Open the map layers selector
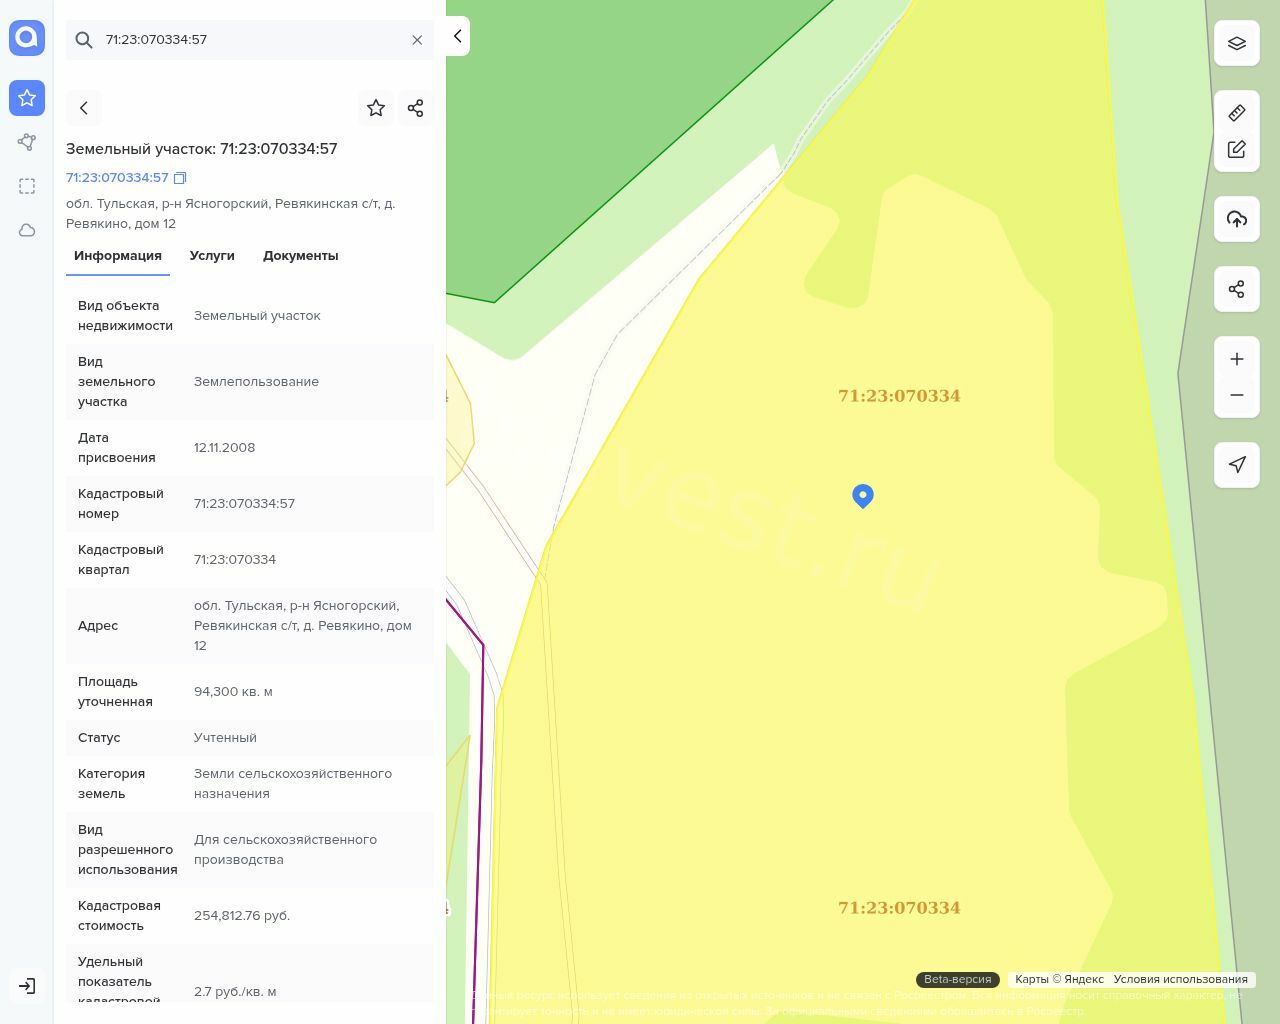Image resolution: width=1280 pixels, height=1024 pixels. 1237,44
